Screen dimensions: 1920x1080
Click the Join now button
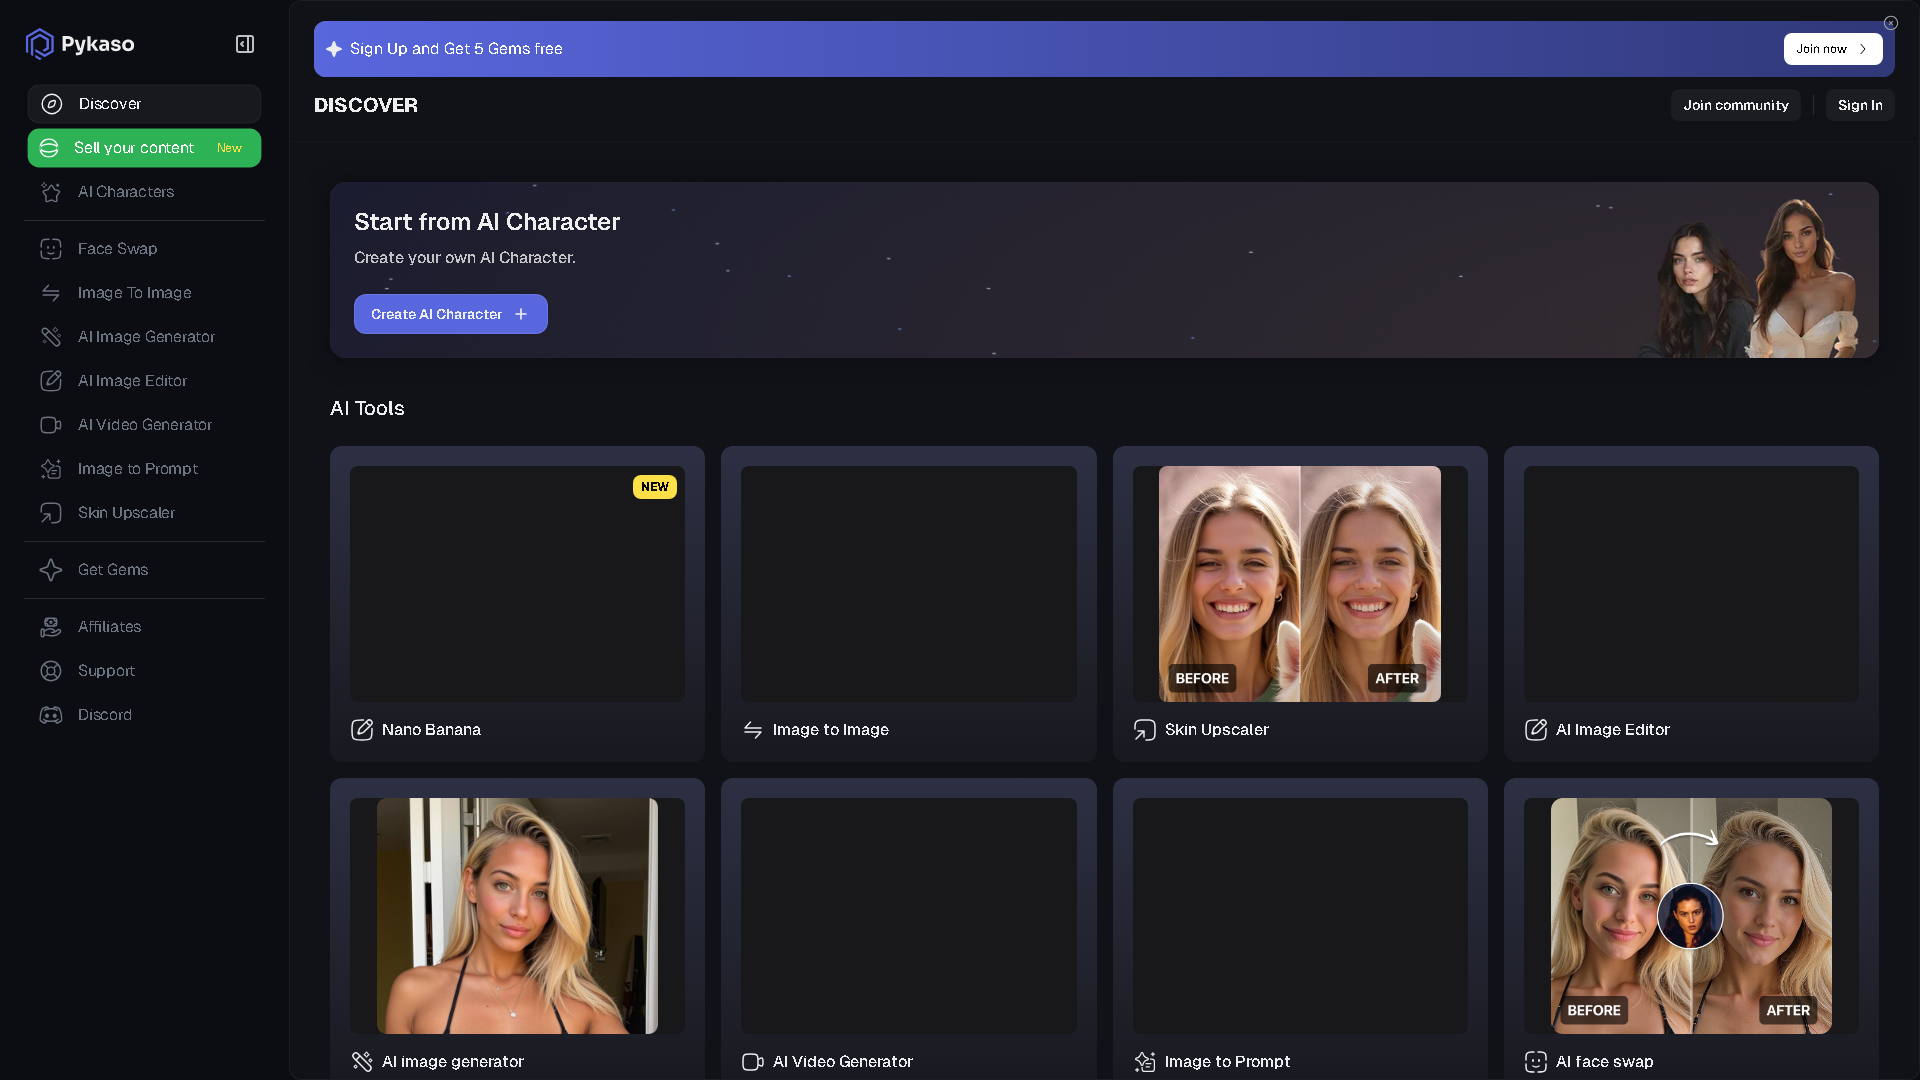pos(1832,48)
